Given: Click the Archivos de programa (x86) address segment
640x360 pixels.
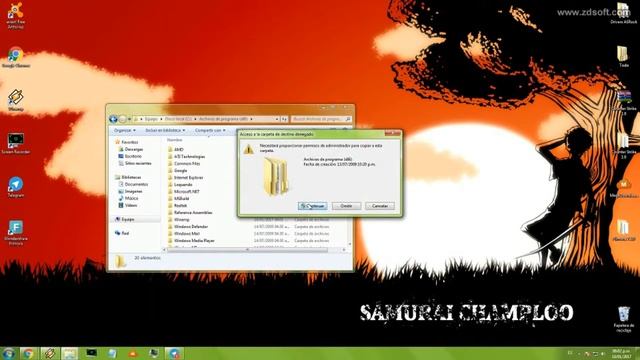Looking at the screenshot, I should pyautogui.click(x=223, y=119).
